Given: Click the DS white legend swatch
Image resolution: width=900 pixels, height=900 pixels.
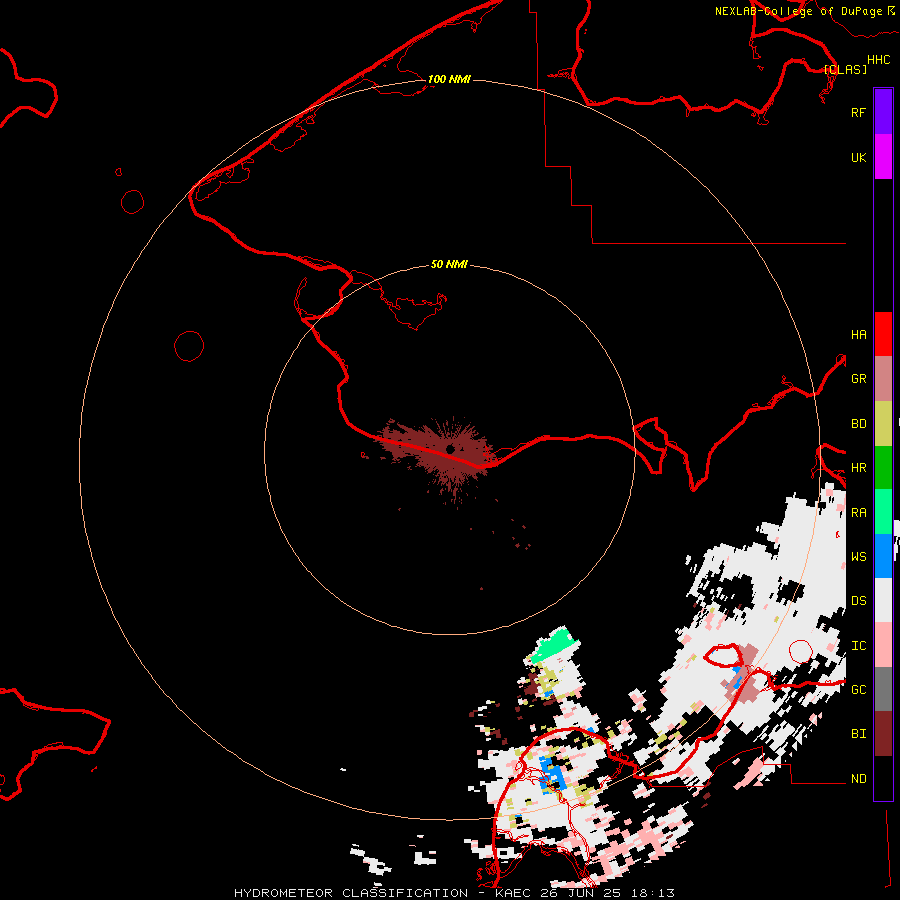Looking at the screenshot, I should [x=883, y=600].
